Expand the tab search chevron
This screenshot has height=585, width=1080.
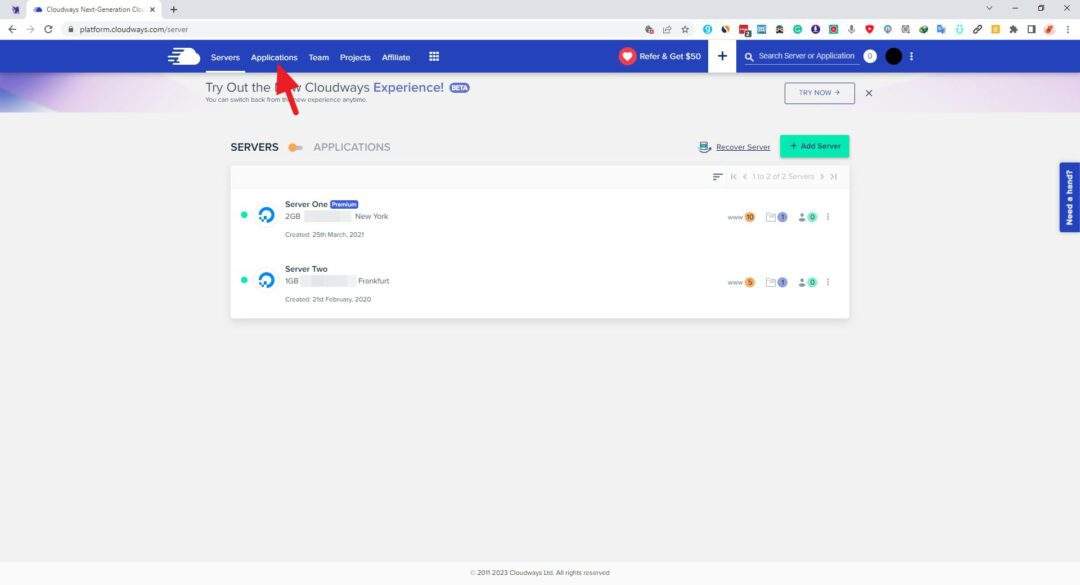989,8
